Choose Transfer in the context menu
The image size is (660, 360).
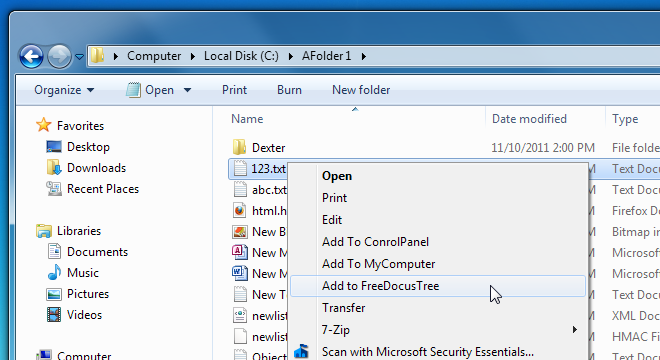click(x=438, y=308)
